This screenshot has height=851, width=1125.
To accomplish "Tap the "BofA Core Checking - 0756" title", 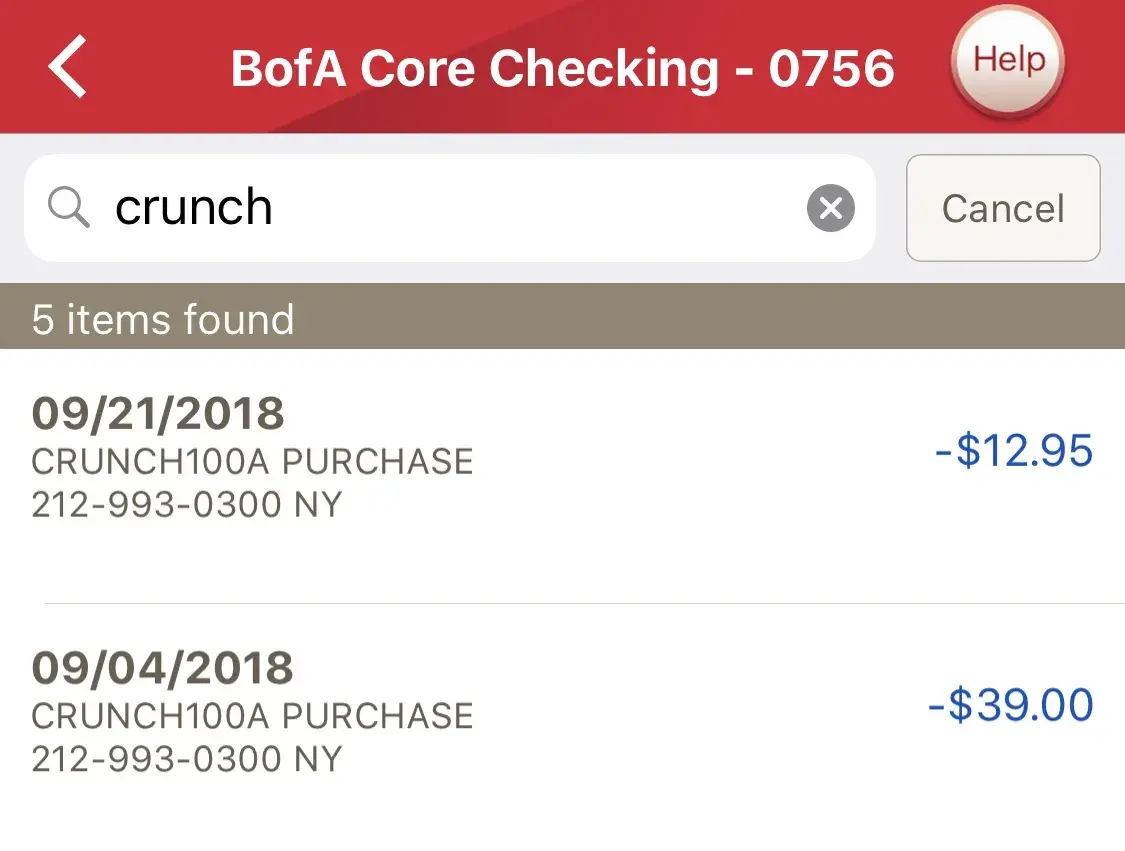I will [x=562, y=68].
